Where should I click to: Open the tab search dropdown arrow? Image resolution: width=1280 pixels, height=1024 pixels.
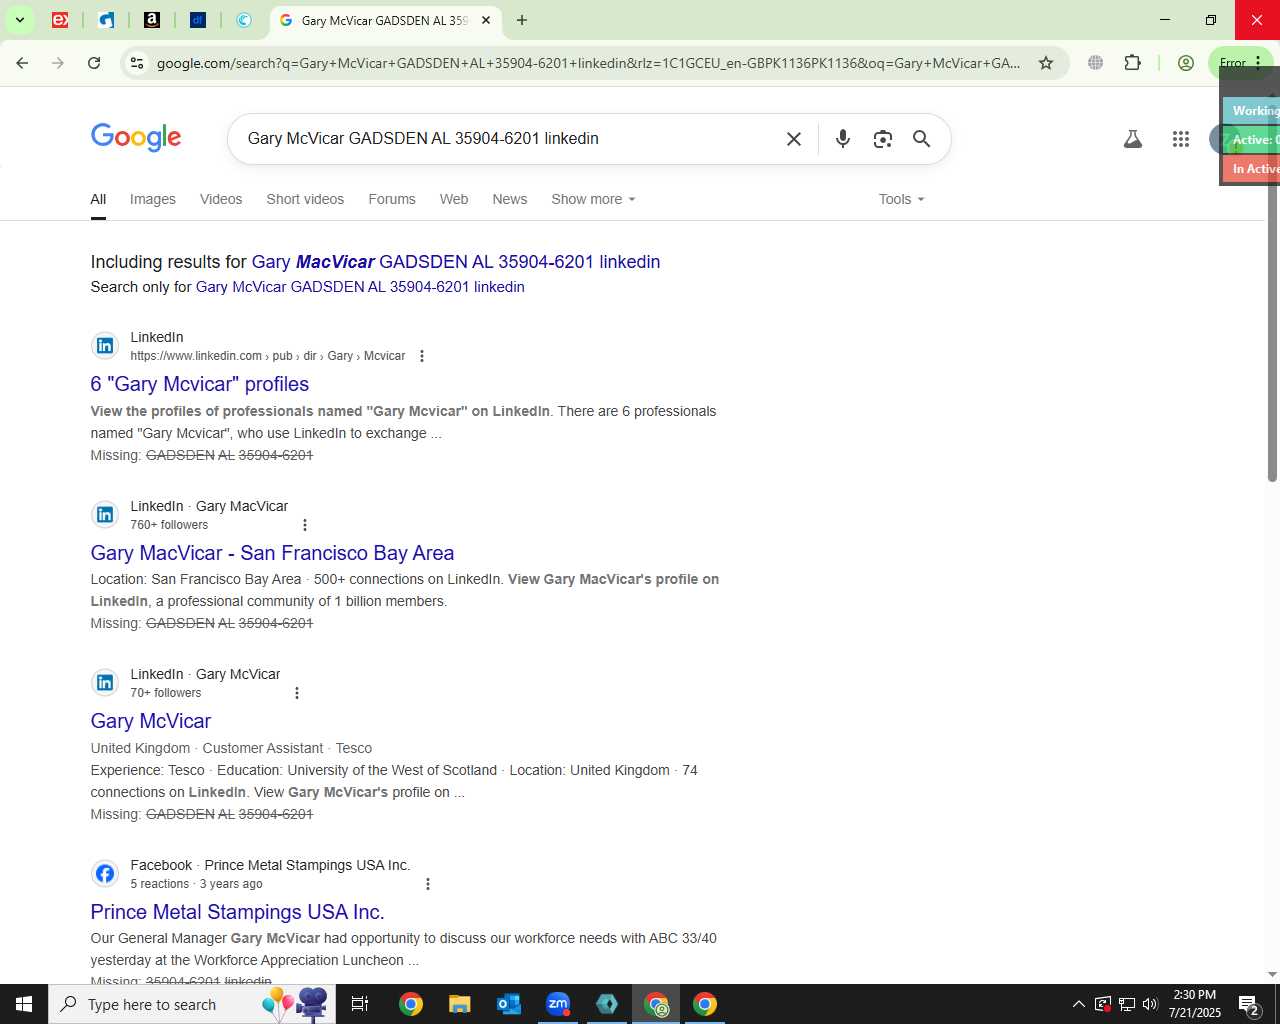(x=19, y=20)
